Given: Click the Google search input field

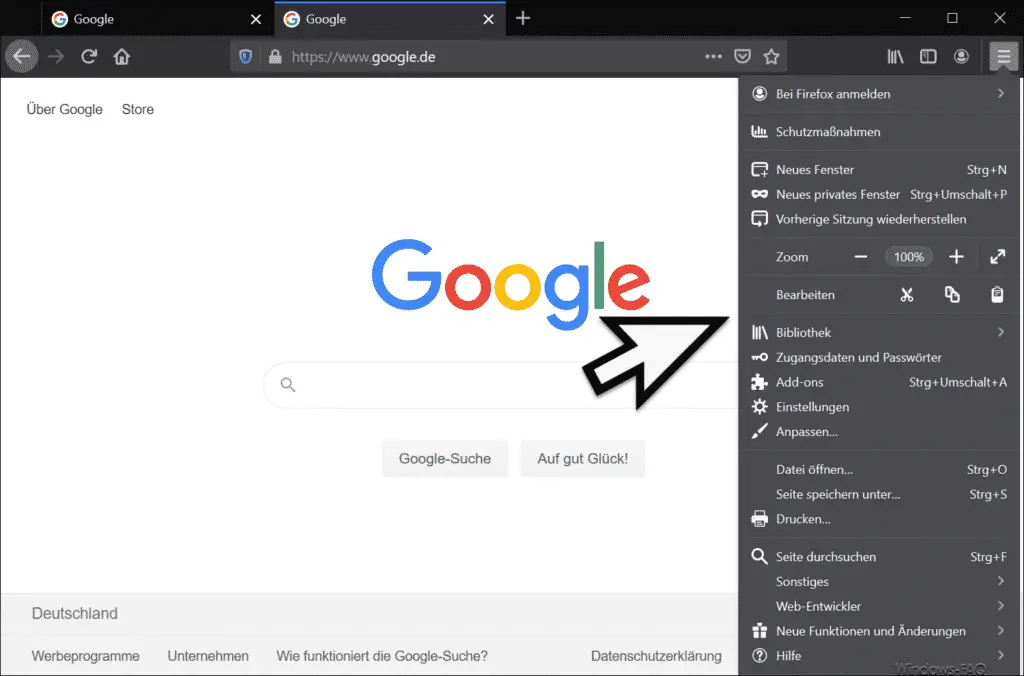Looking at the screenshot, I should click(501, 385).
